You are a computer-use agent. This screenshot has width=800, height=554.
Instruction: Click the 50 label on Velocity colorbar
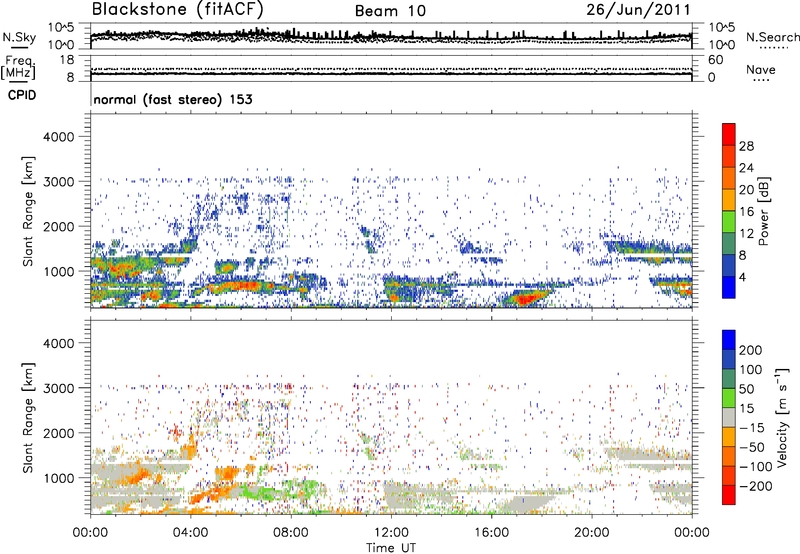pos(746,389)
